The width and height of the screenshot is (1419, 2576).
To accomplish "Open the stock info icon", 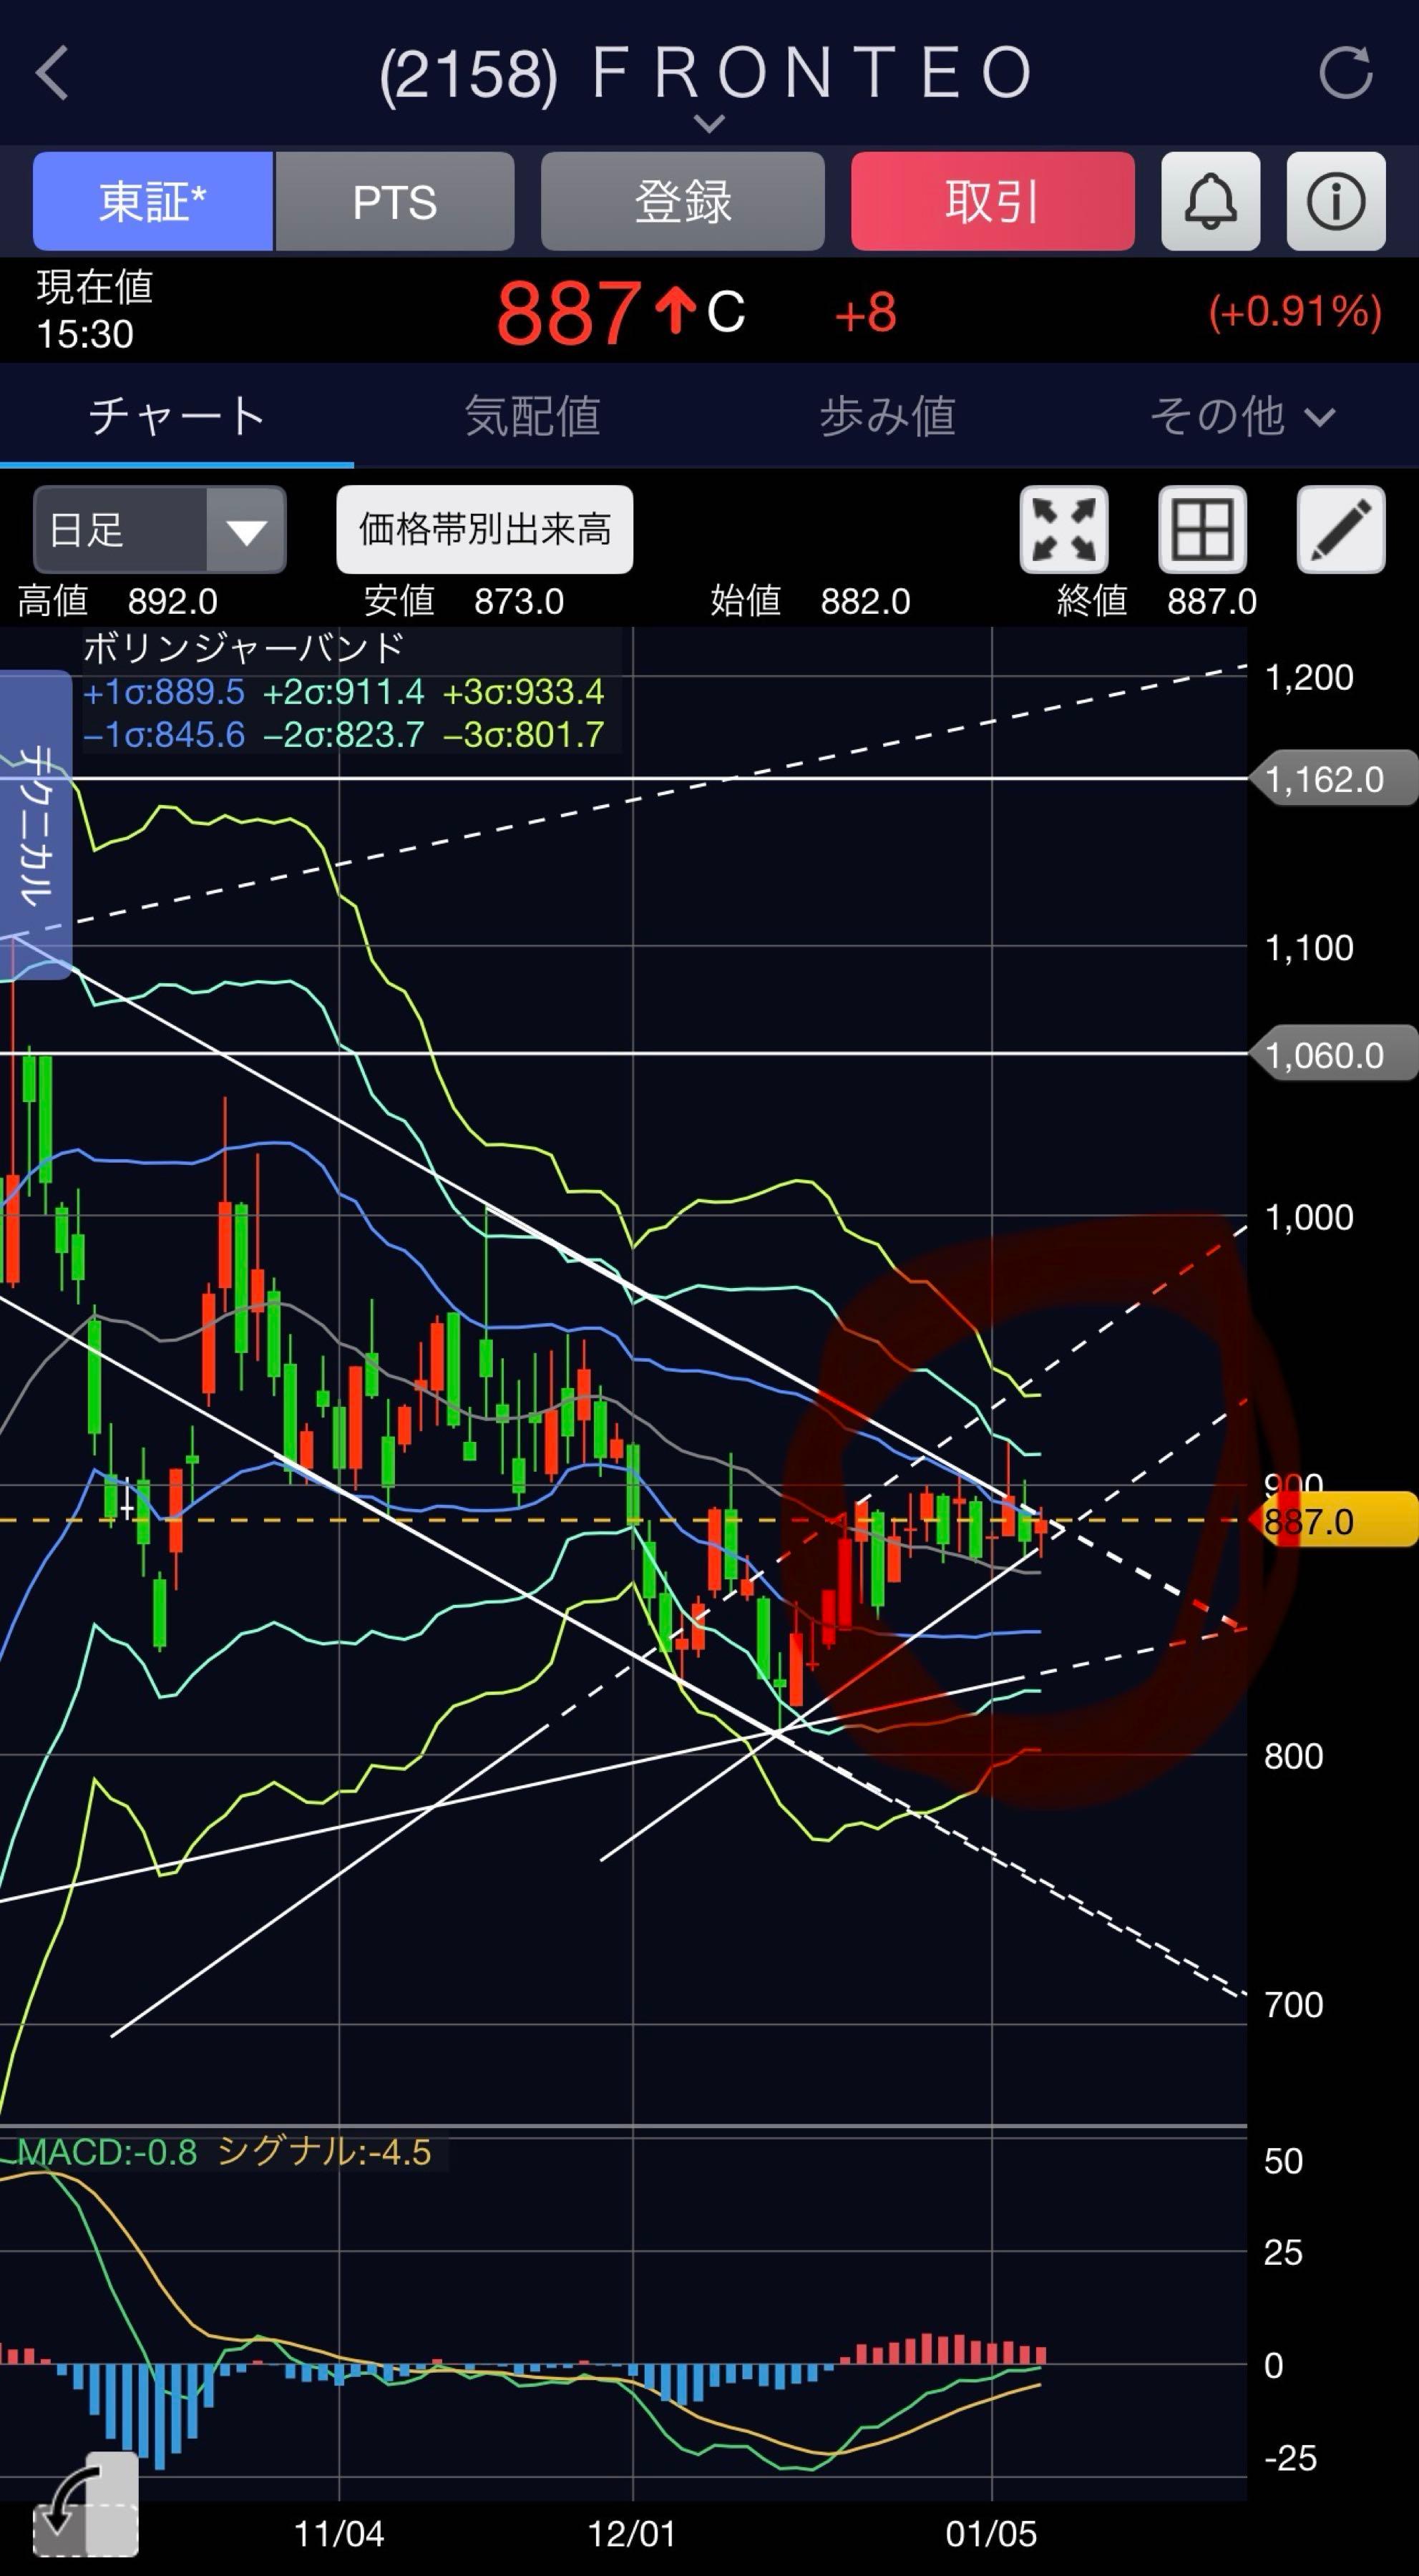I will click(x=1335, y=201).
